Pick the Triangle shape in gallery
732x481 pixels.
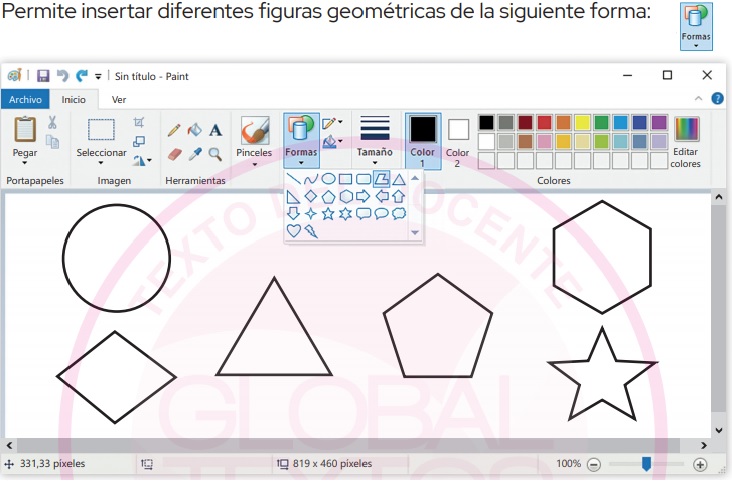coord(399,179)
